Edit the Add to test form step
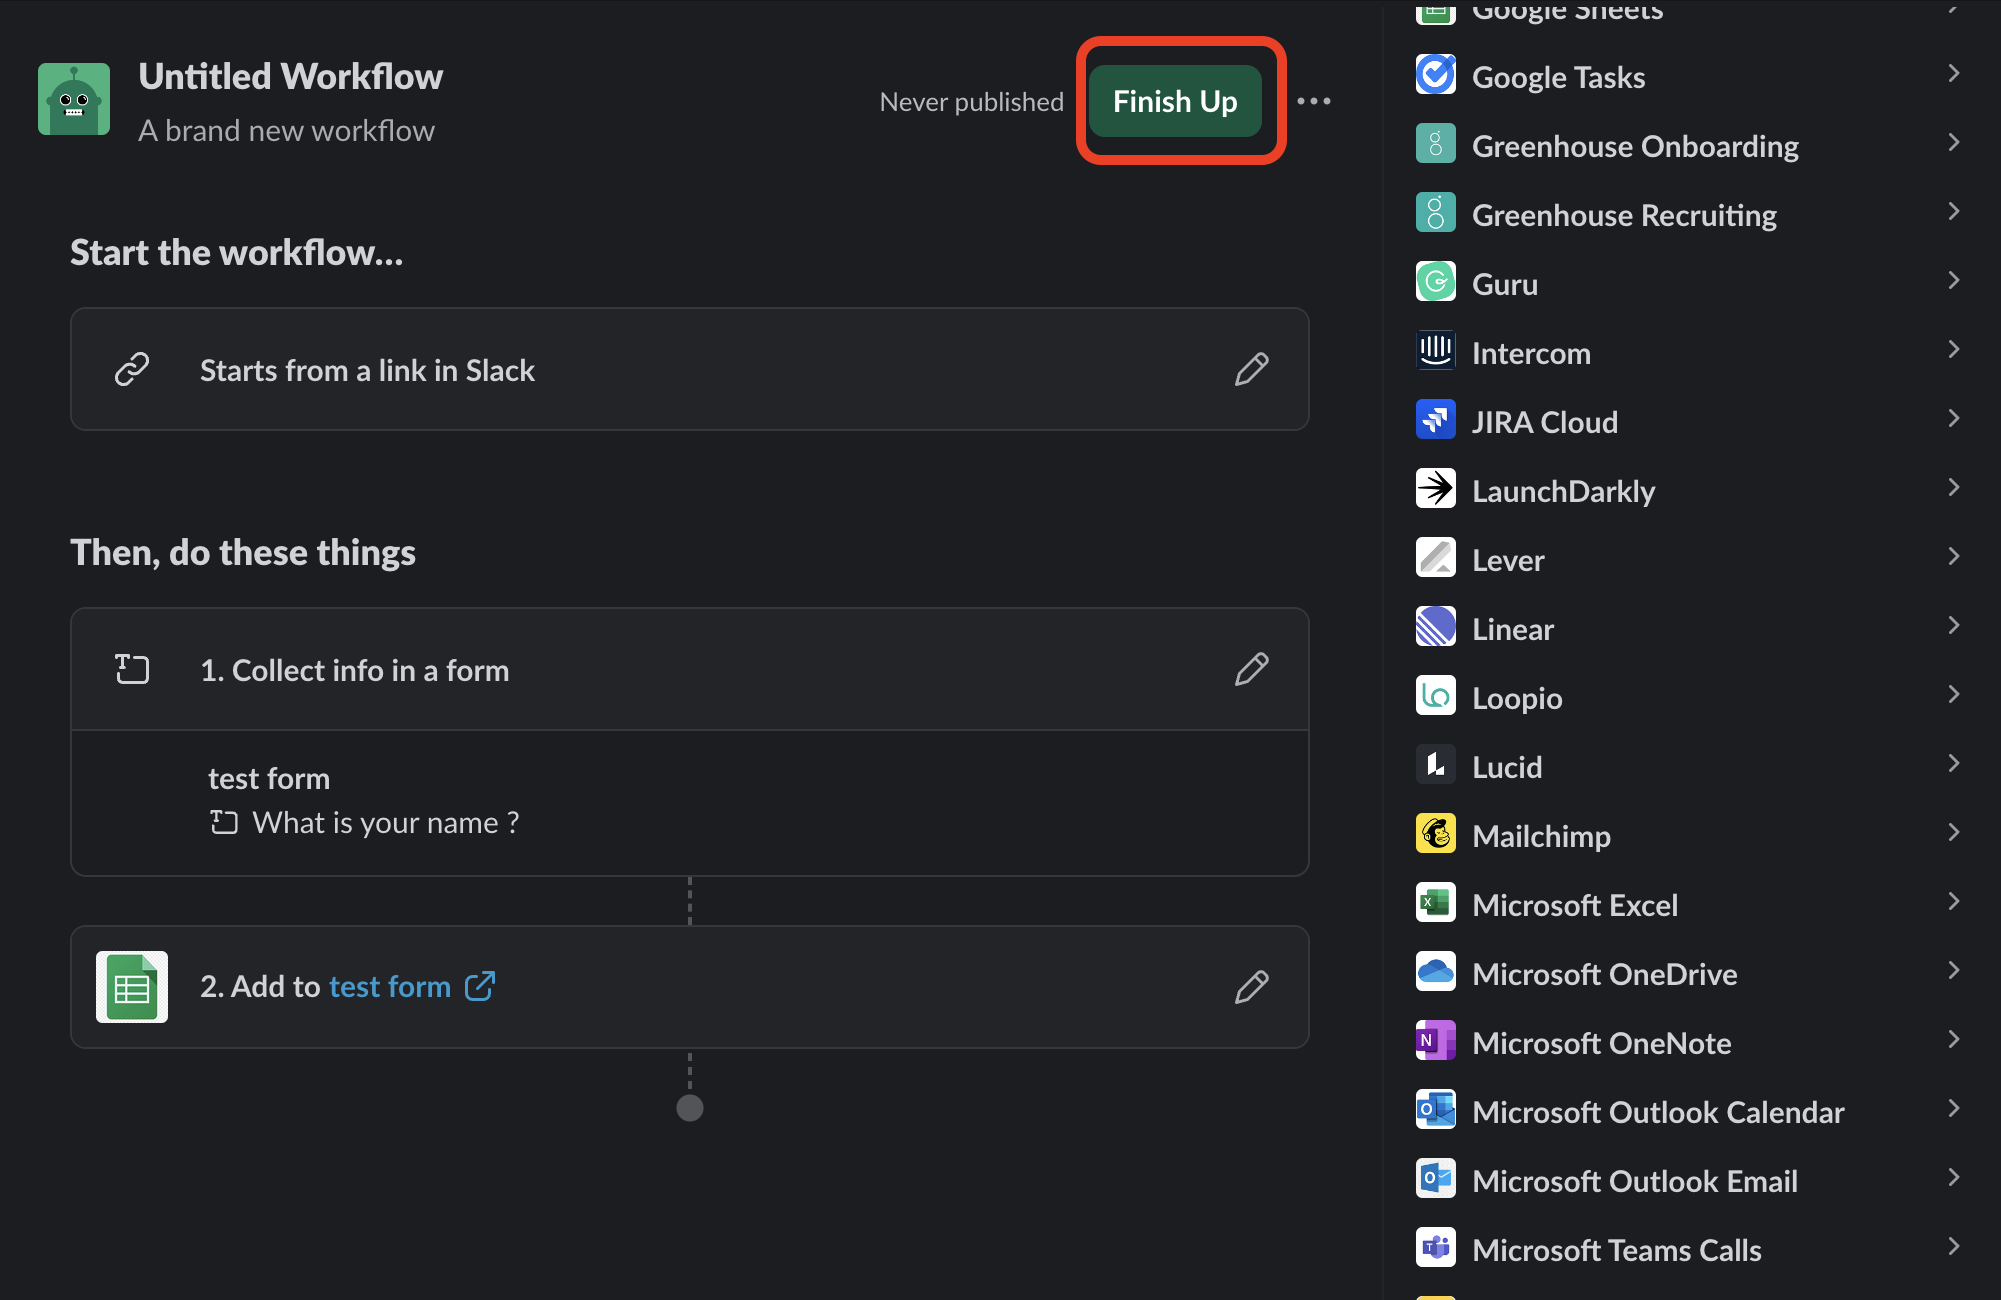This screenshot has width=2001, height=1300. tap(1251, 987)
